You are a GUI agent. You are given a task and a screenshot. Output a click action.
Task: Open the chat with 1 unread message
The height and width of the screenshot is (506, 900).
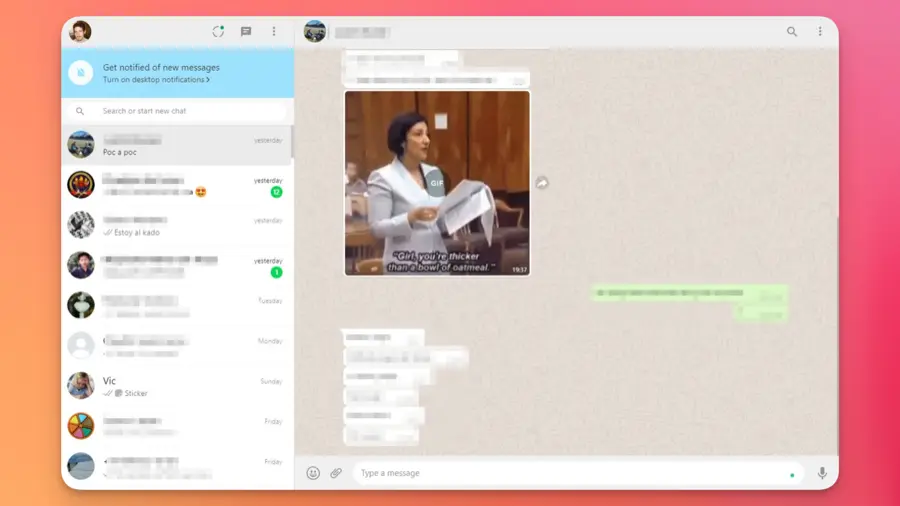[x=177, y=266]
